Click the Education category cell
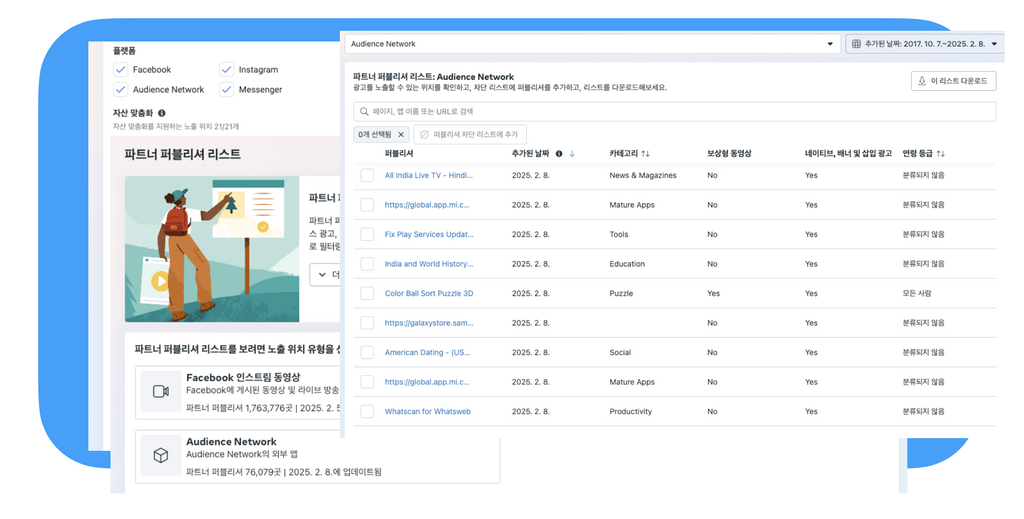 pyautogui.click(x=627, y=264)
